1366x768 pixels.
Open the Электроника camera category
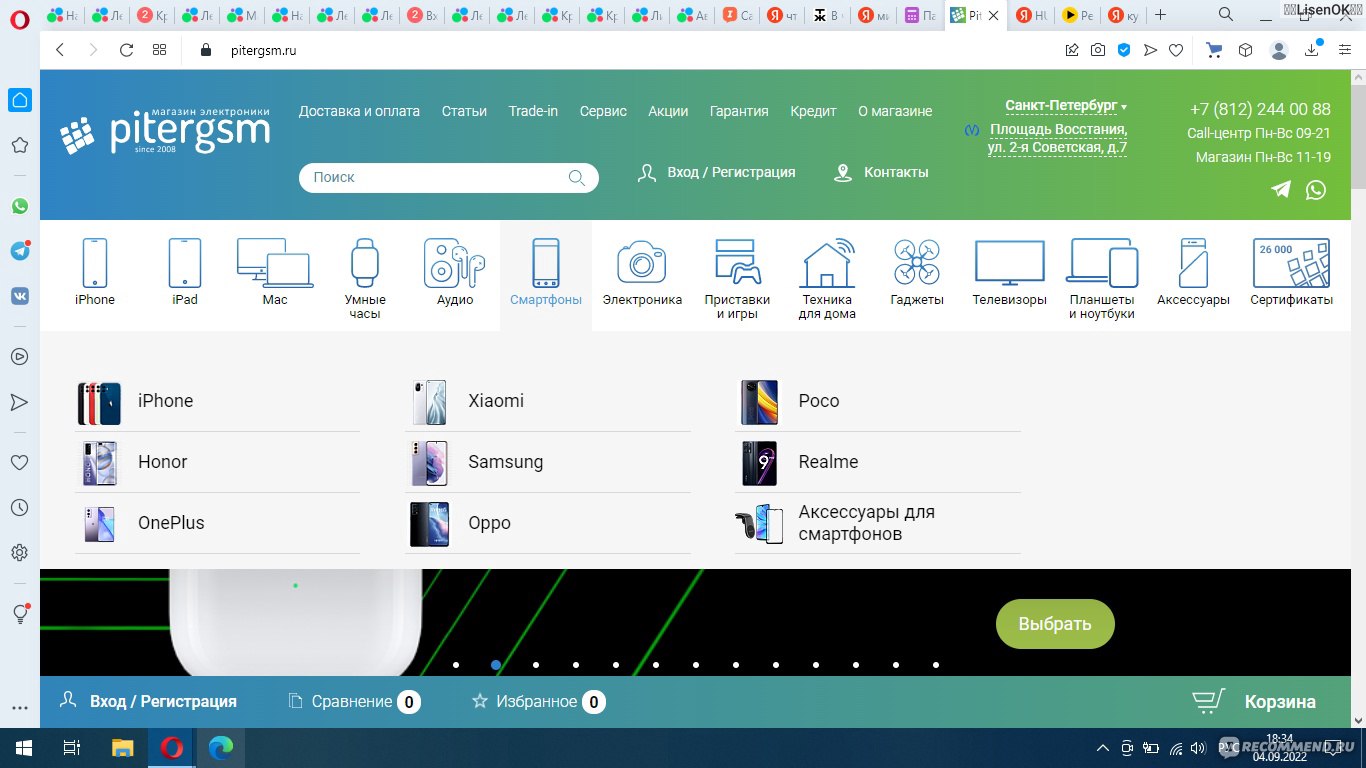pyautogui.click(x=642, y=272)
